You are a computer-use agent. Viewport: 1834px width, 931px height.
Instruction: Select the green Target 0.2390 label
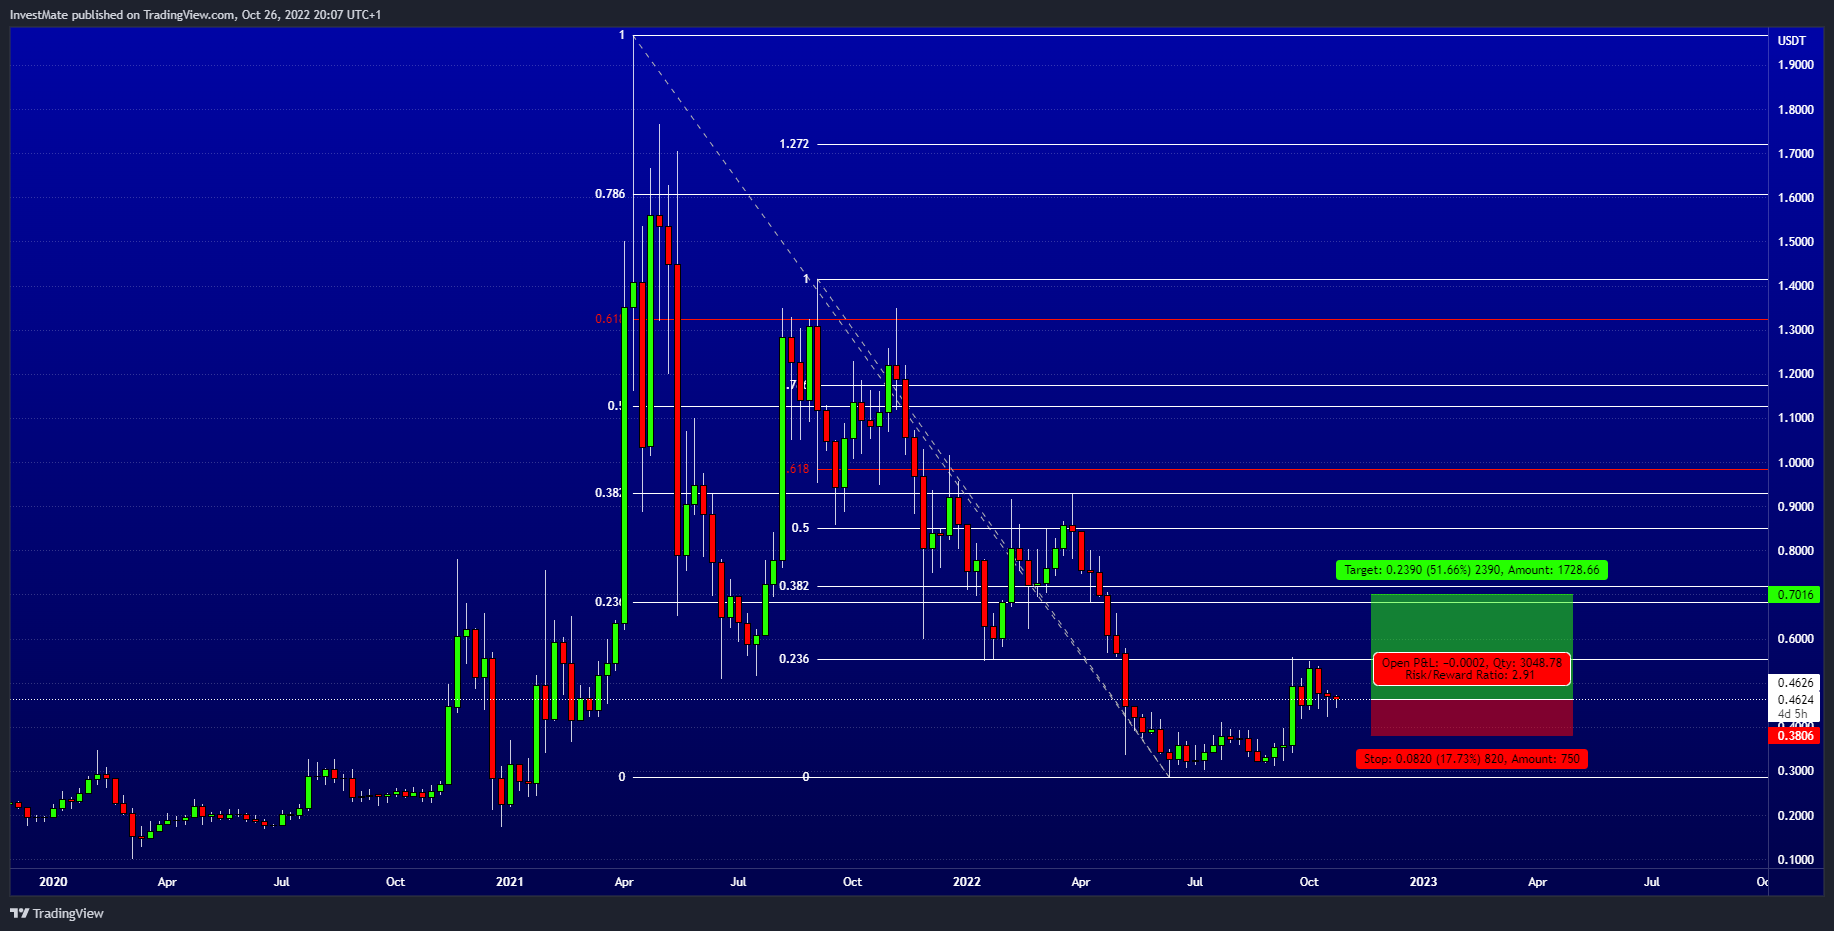click(1471, 570)
